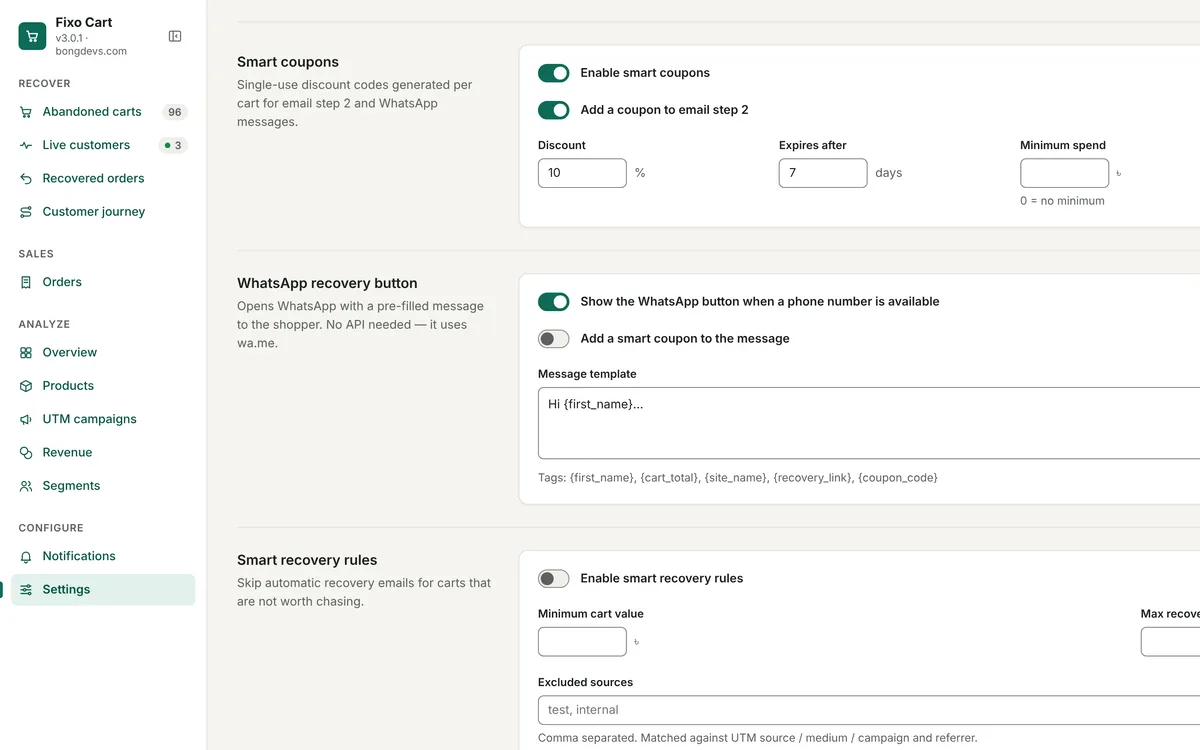Click the Customer journey route icon
1200x750 pixels.
click(26, 212)
